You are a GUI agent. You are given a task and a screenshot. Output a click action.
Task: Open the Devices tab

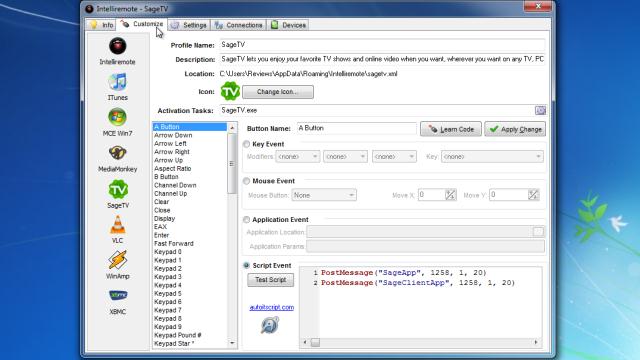coord(288,25)
